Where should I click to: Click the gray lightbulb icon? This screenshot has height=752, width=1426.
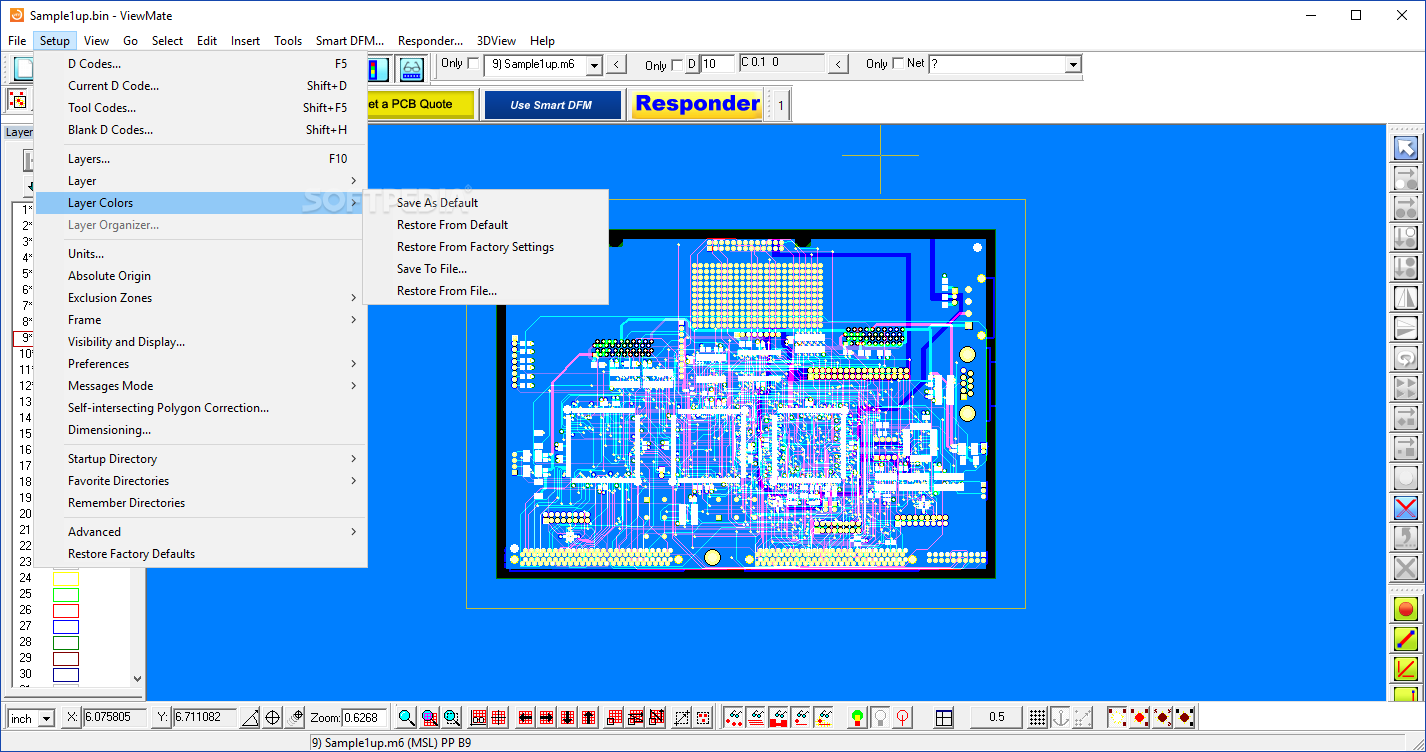pyautogui.click(x=880, y=717)
